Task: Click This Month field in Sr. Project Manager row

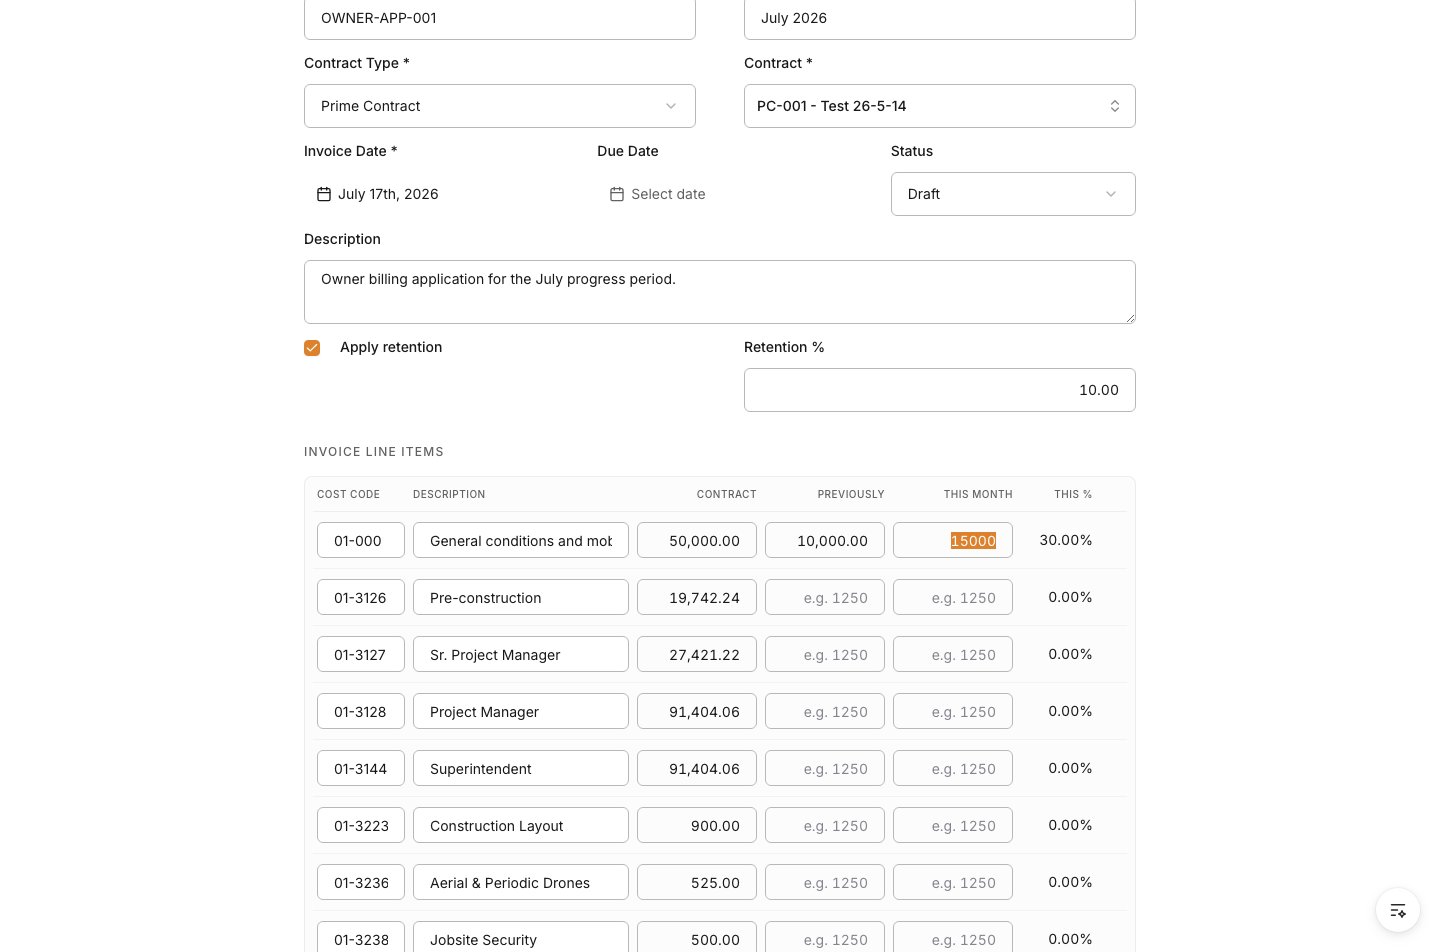Action: point(953,654)
